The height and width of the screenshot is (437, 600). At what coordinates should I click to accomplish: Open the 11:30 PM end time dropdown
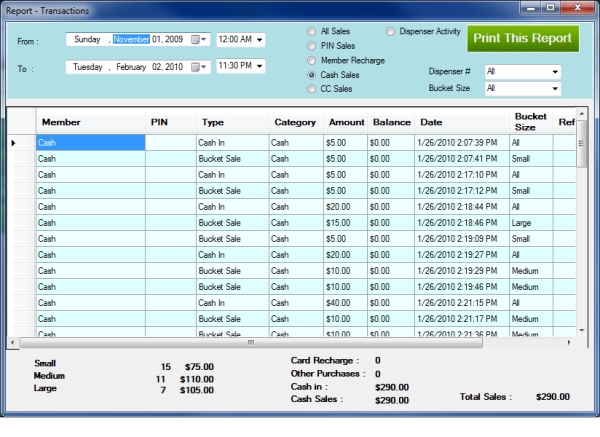pos(260,67)
